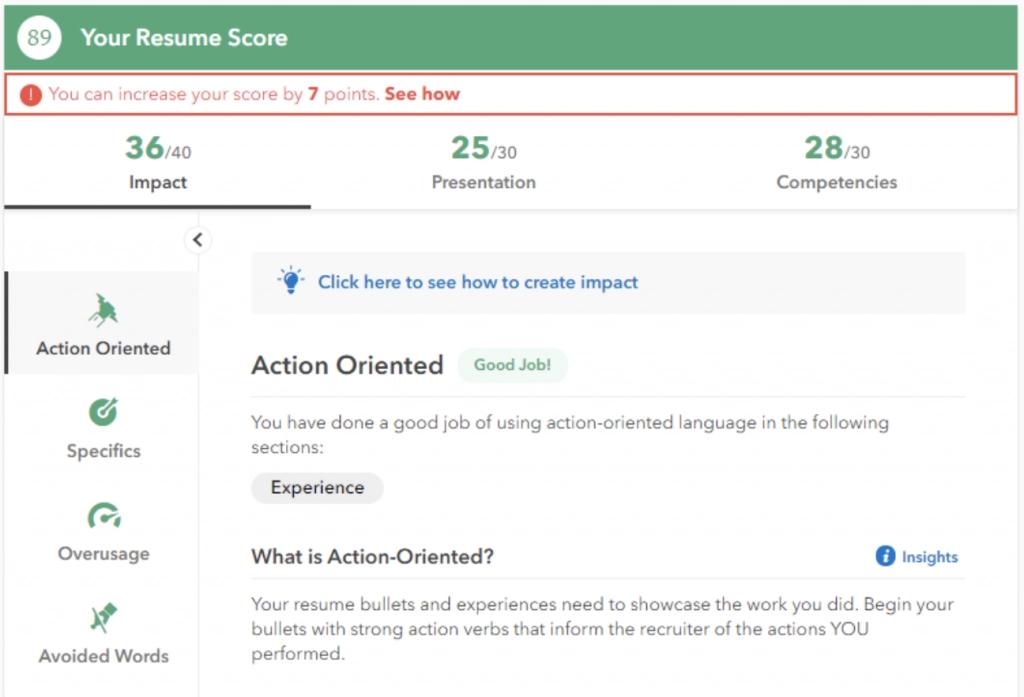Screen dimensions: 1024x697
Task: Open the how to create impact link
Action: click(478, 282)
